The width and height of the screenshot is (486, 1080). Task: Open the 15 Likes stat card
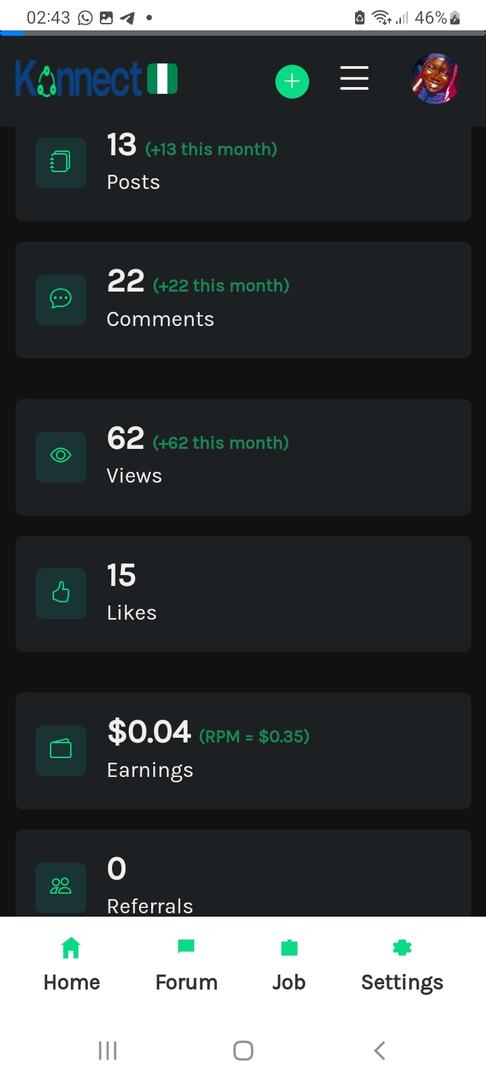243,594
